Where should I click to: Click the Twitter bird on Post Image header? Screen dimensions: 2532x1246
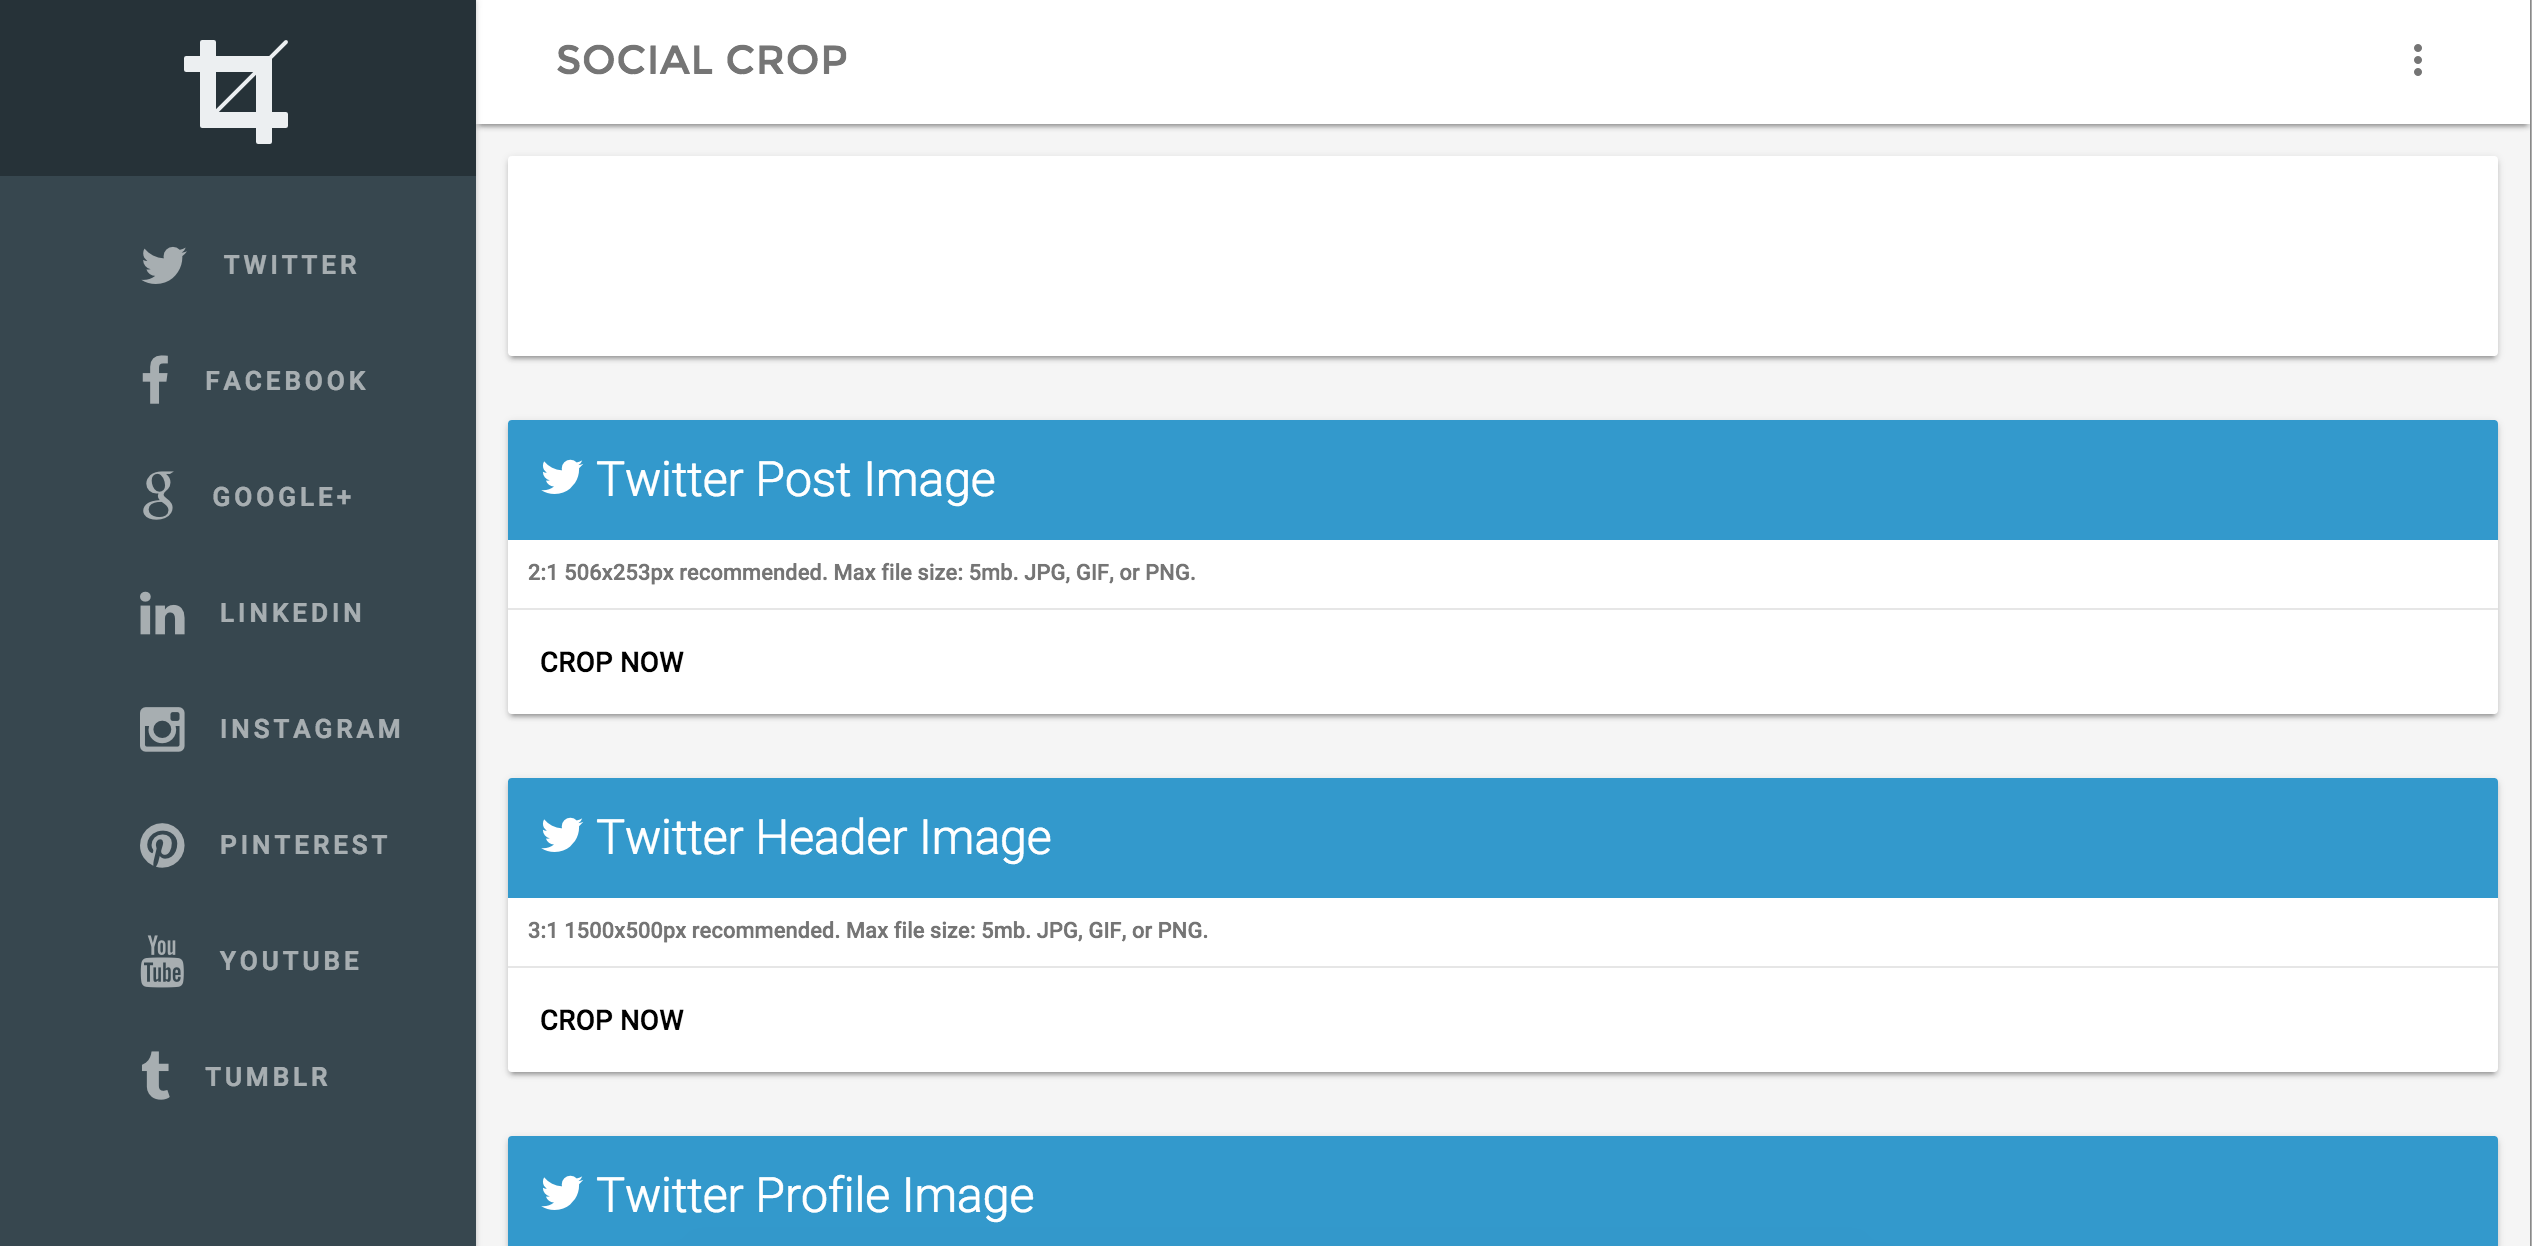click(x=564, y=479)
